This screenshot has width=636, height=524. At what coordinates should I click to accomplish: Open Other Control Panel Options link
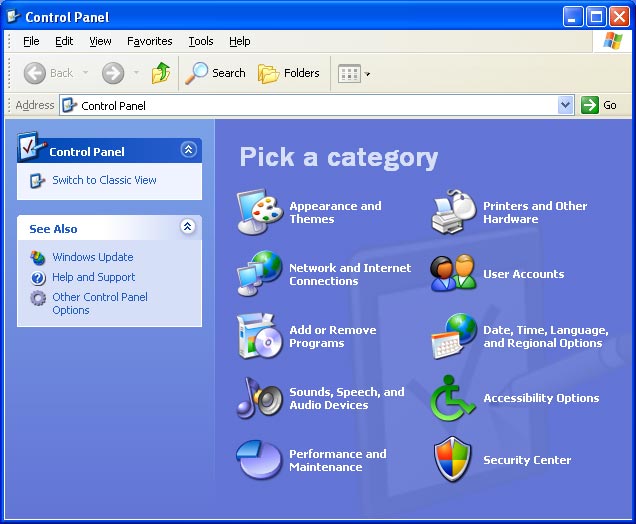click(100, 303)
